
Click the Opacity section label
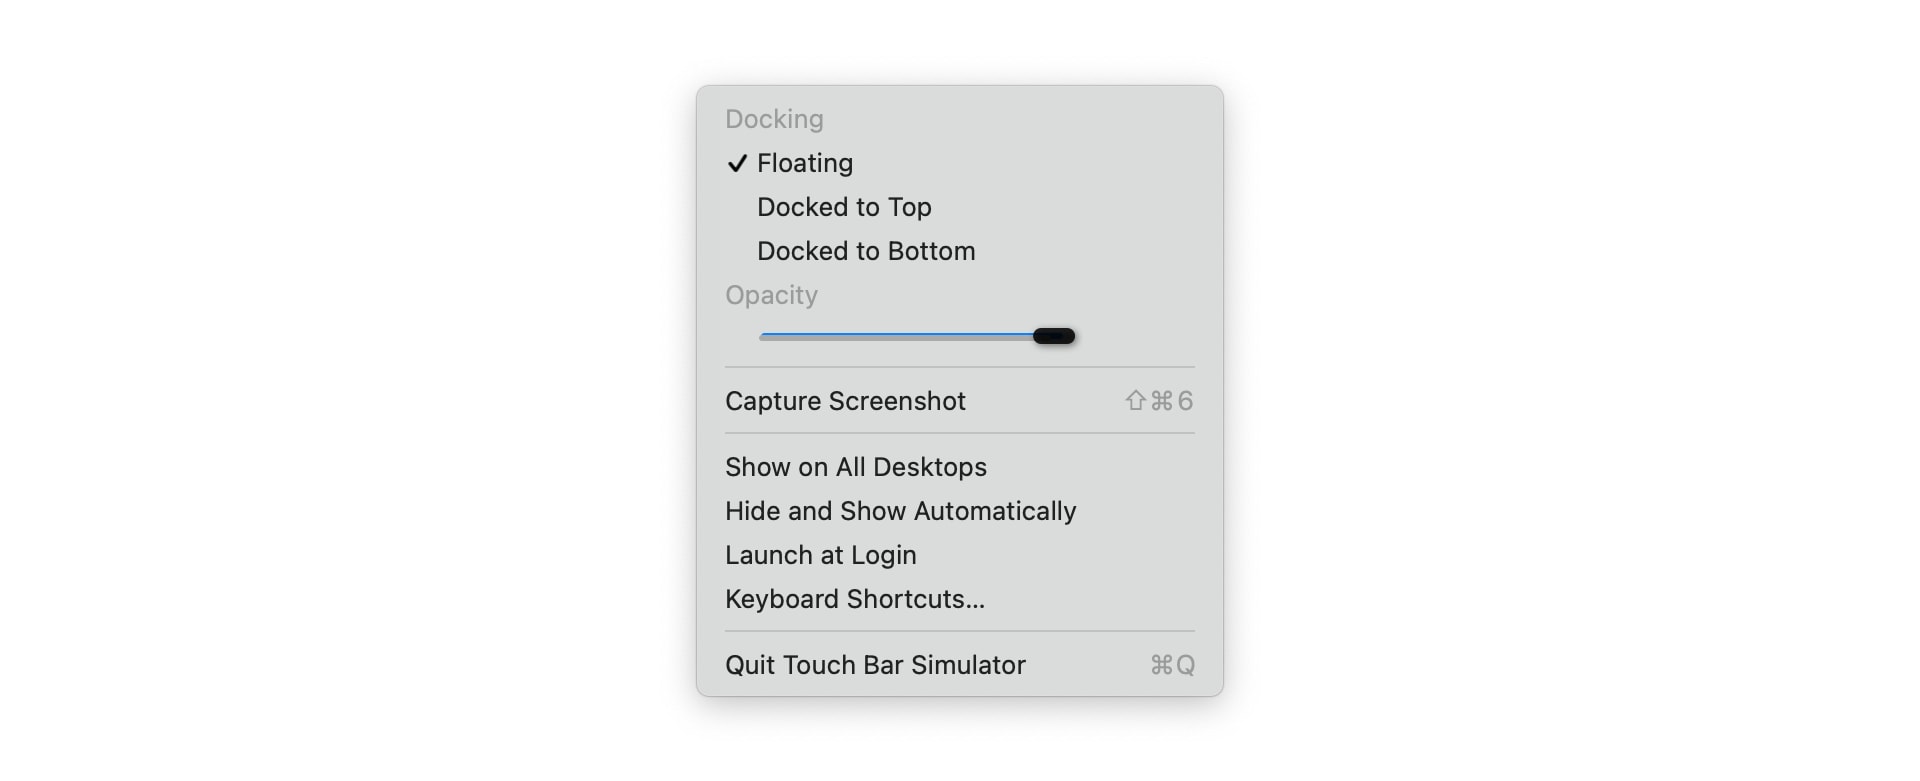(771, 295)
